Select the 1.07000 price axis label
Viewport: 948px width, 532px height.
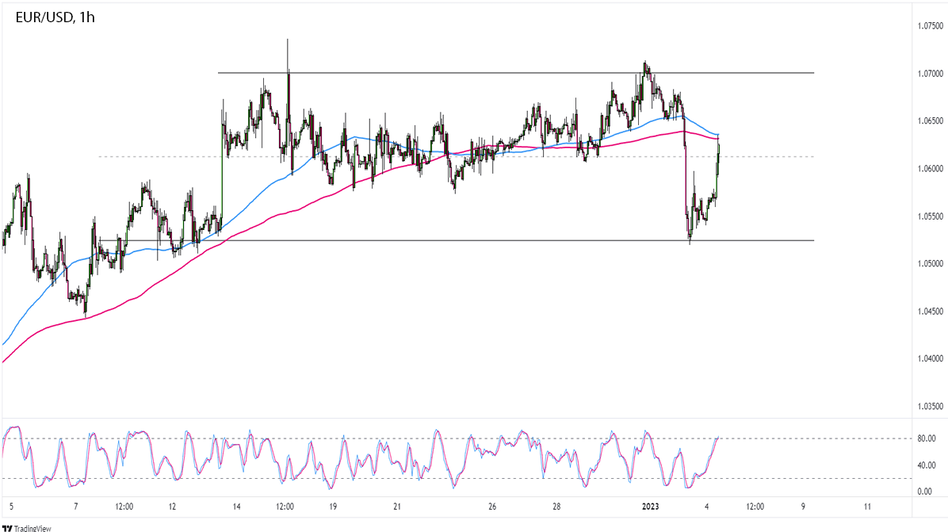click(x=930, y=74)
